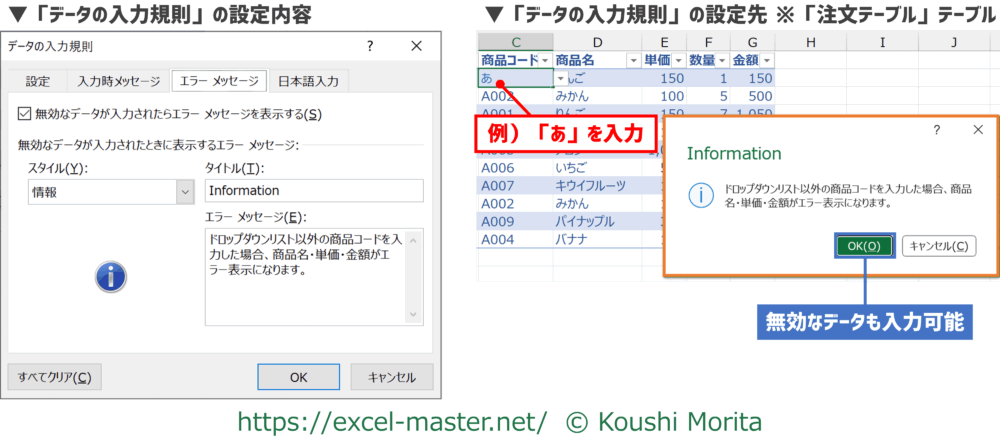Switch to the 入力時メッセージ tab
1000x442 pixels.
click(x=118, y=81)
